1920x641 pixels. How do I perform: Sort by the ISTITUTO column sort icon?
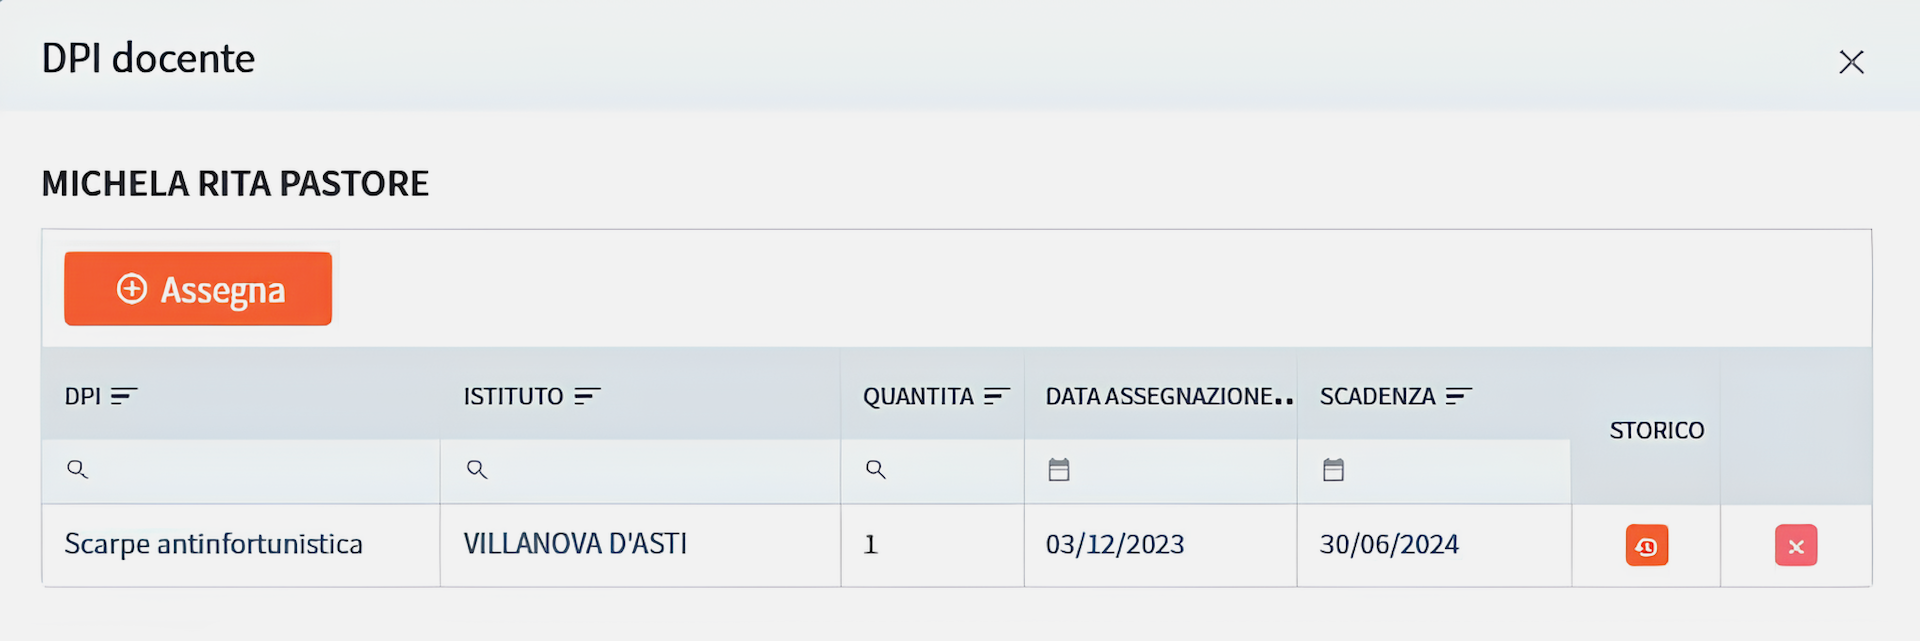(587, 396)
